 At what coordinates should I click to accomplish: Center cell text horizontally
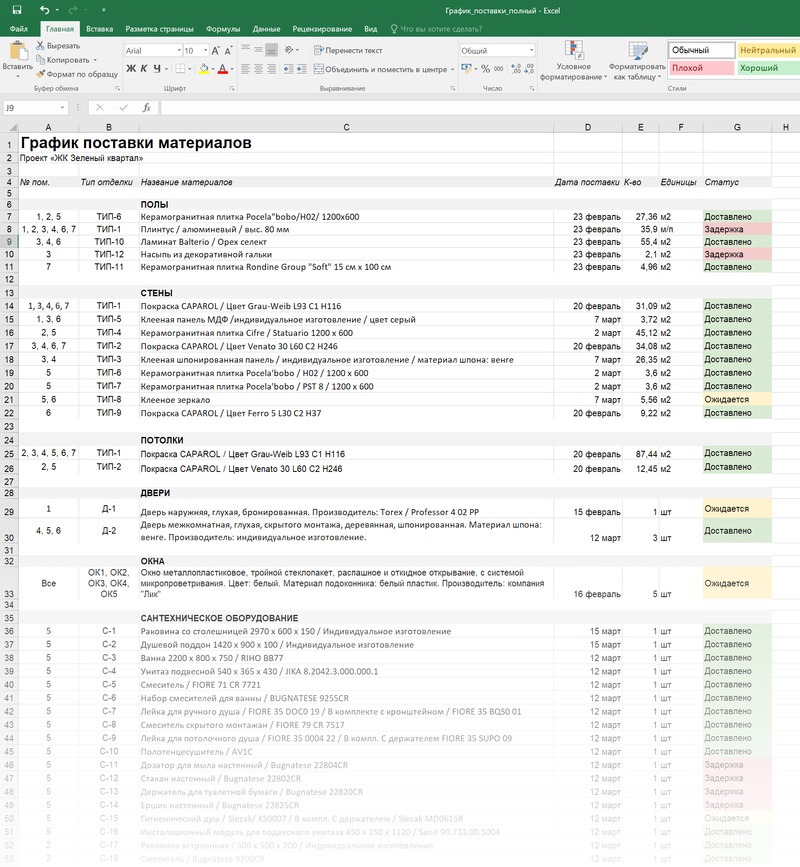click(259, 69)
